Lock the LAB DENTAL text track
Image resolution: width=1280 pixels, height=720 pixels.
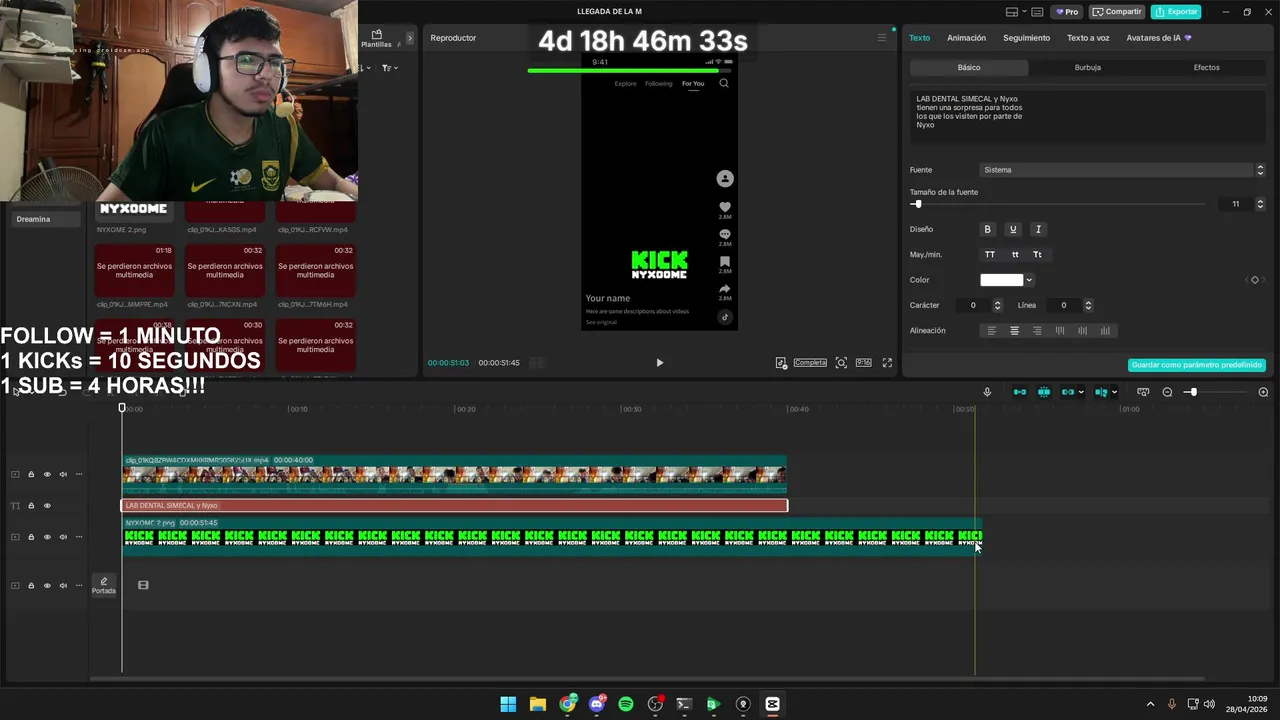point(31,506)
